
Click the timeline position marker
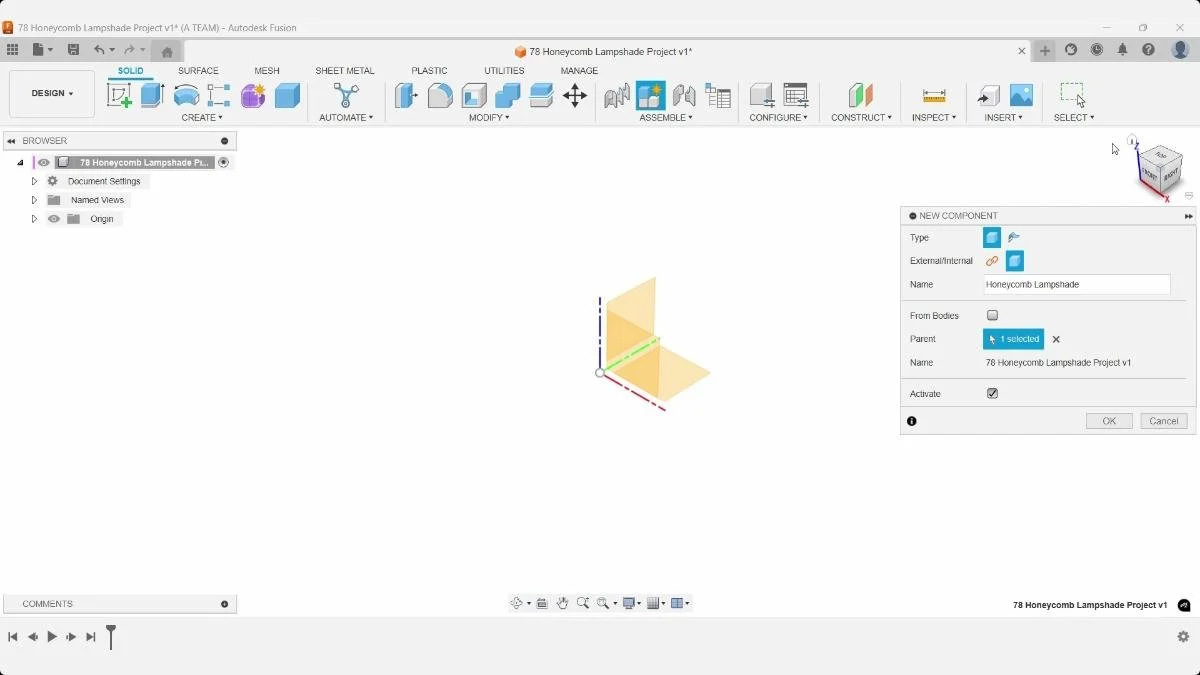tap(111, 636)
